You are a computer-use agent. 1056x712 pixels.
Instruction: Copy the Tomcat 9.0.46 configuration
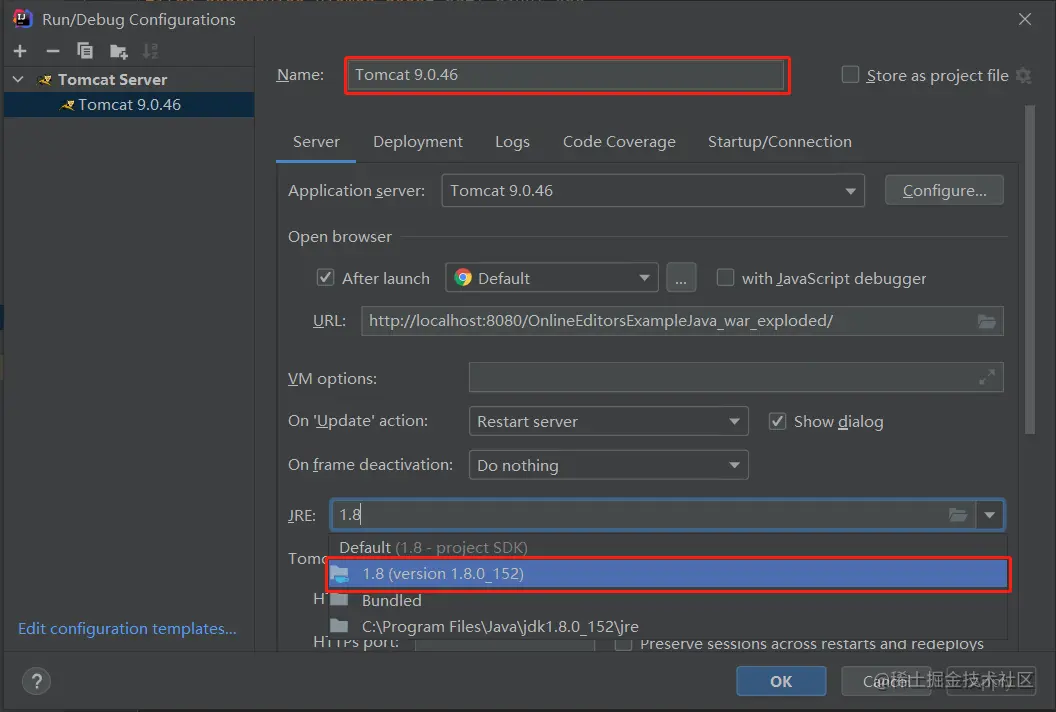coord(85,50)
